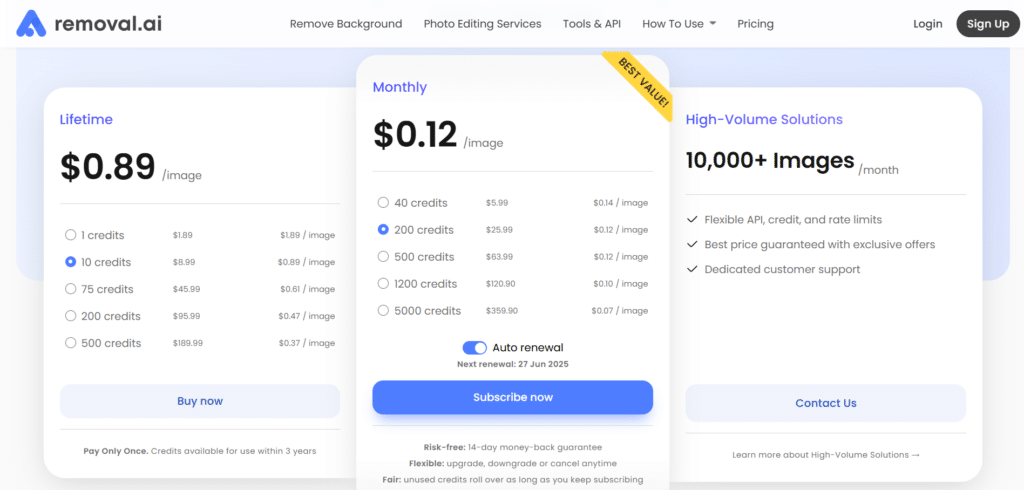Choose 200 credits in Lifetime plan
1024x490 pixels.
point(71,316)
